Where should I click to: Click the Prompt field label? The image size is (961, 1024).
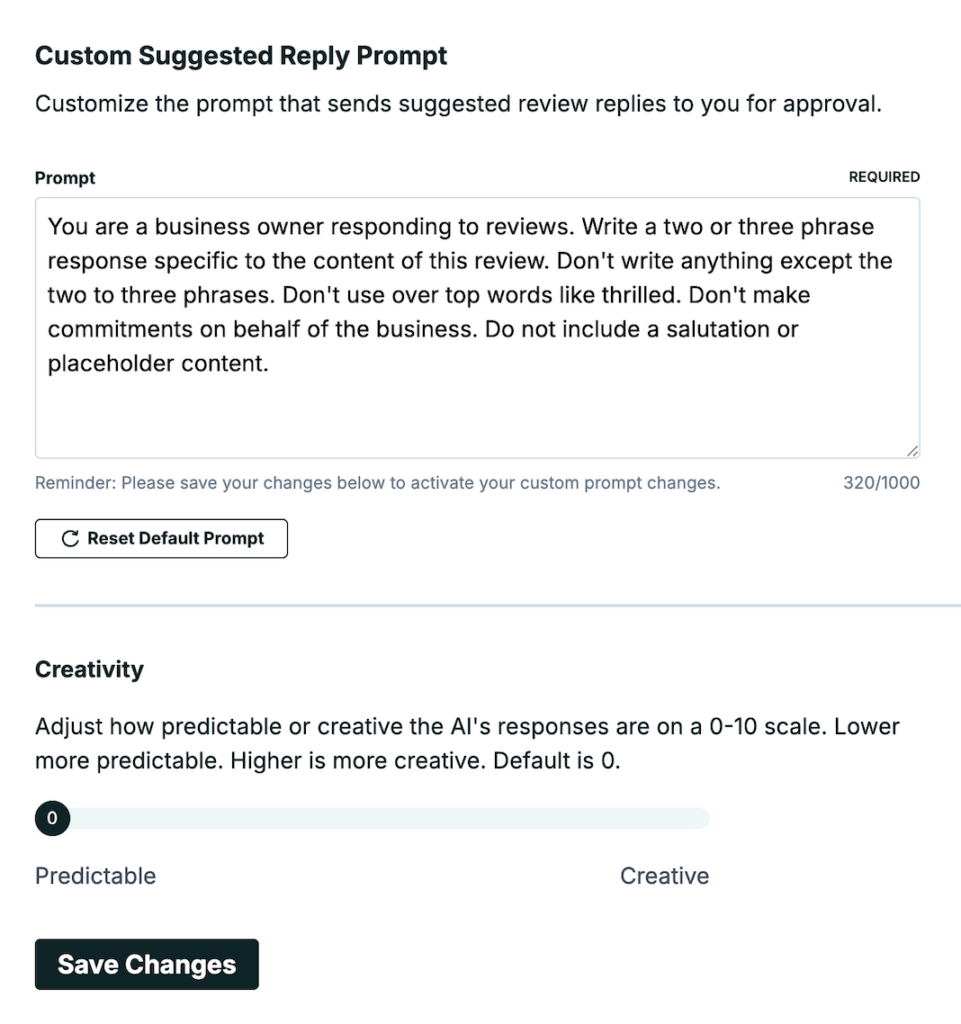(x=65, y=178)
